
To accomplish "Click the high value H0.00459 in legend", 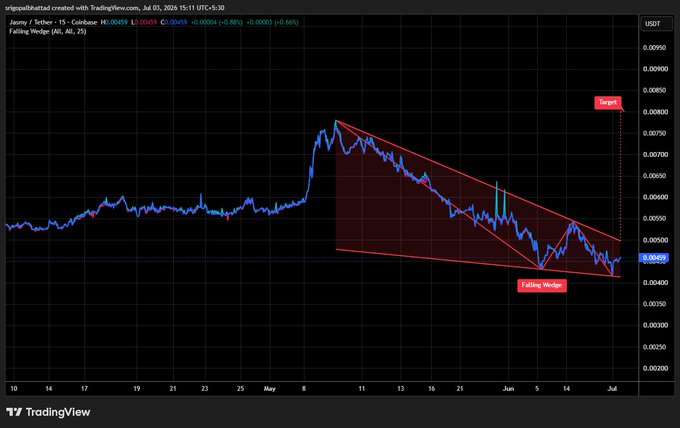I will coord(114,22).
